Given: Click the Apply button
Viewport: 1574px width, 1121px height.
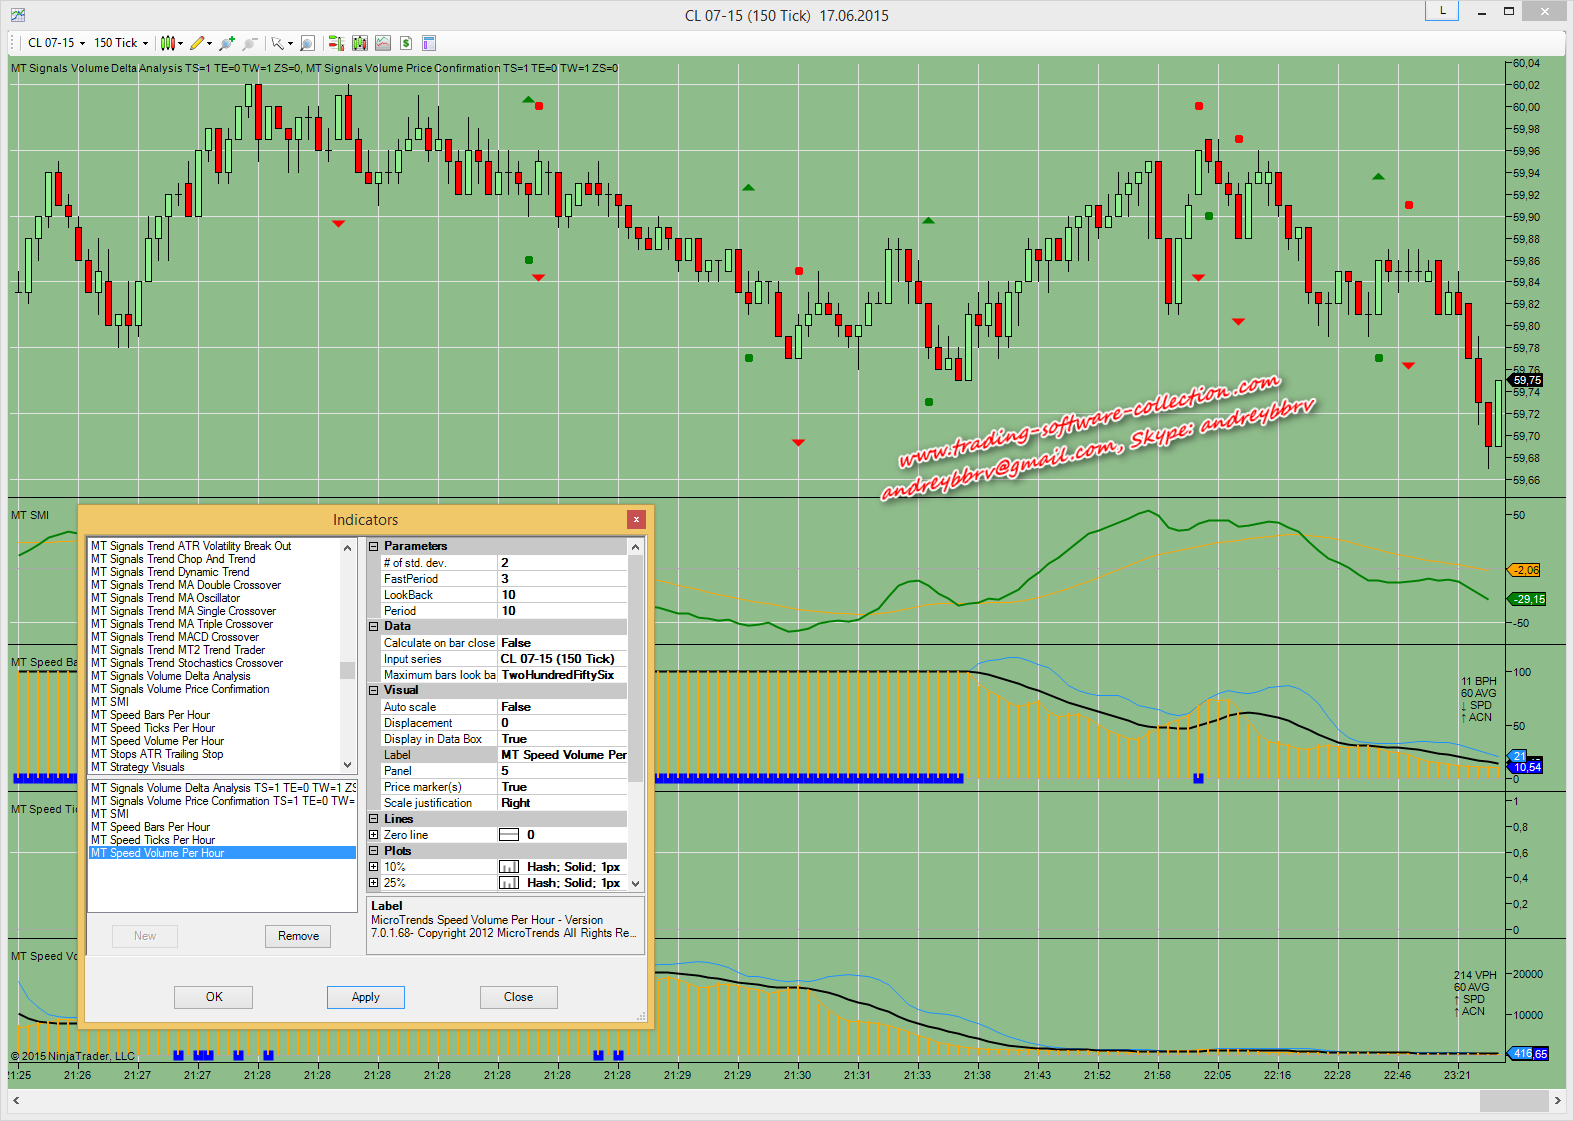Looking at the screenshot, I should (x=365, y=997).
